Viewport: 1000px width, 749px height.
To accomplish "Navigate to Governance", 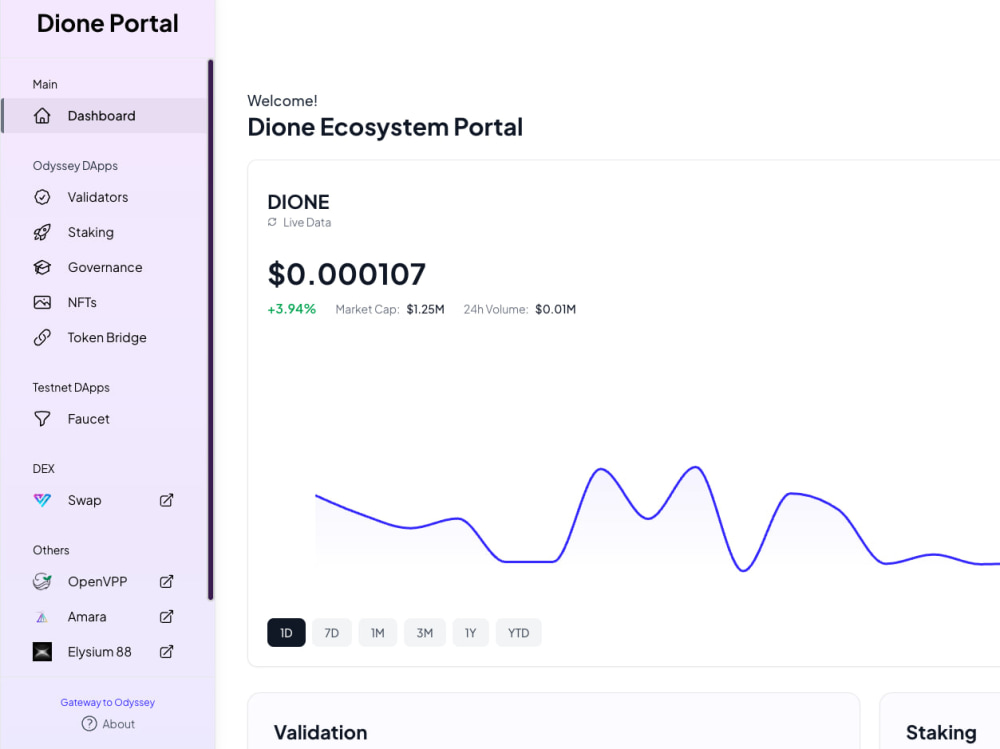I will click(x=105, y=267).
